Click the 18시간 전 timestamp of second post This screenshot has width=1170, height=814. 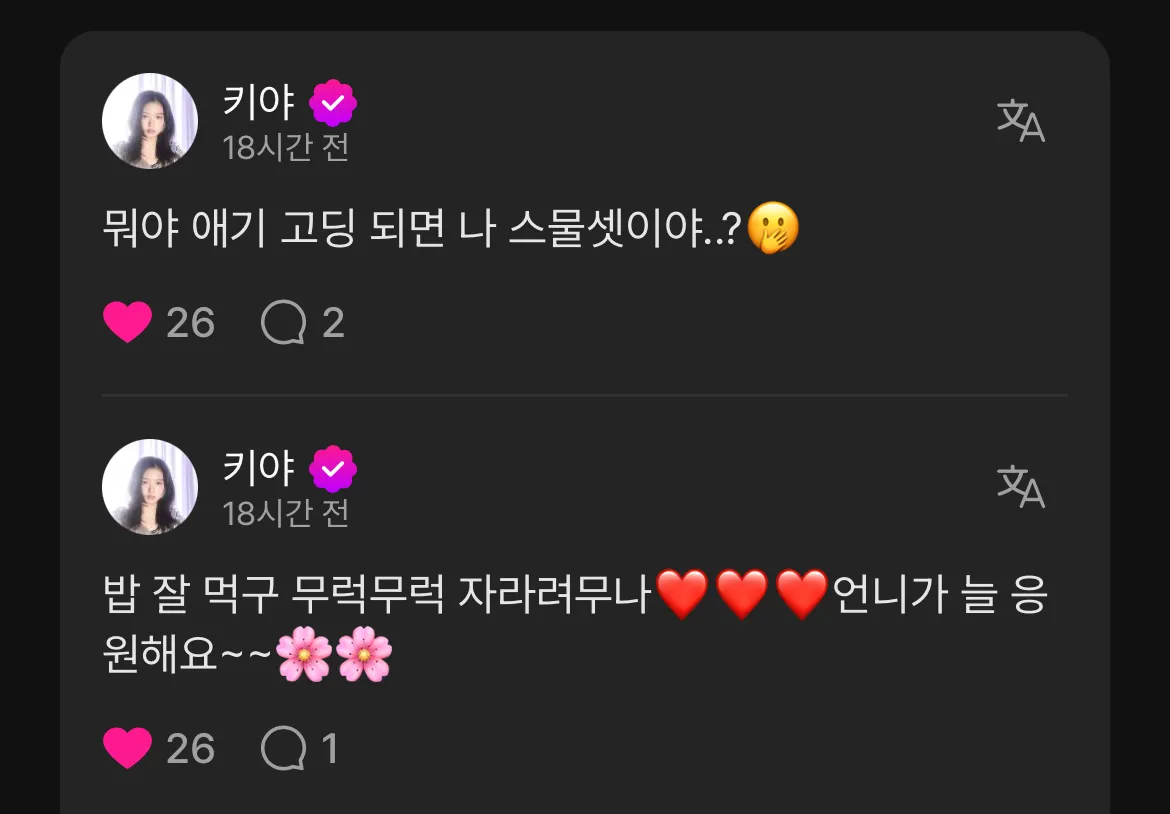286,513
